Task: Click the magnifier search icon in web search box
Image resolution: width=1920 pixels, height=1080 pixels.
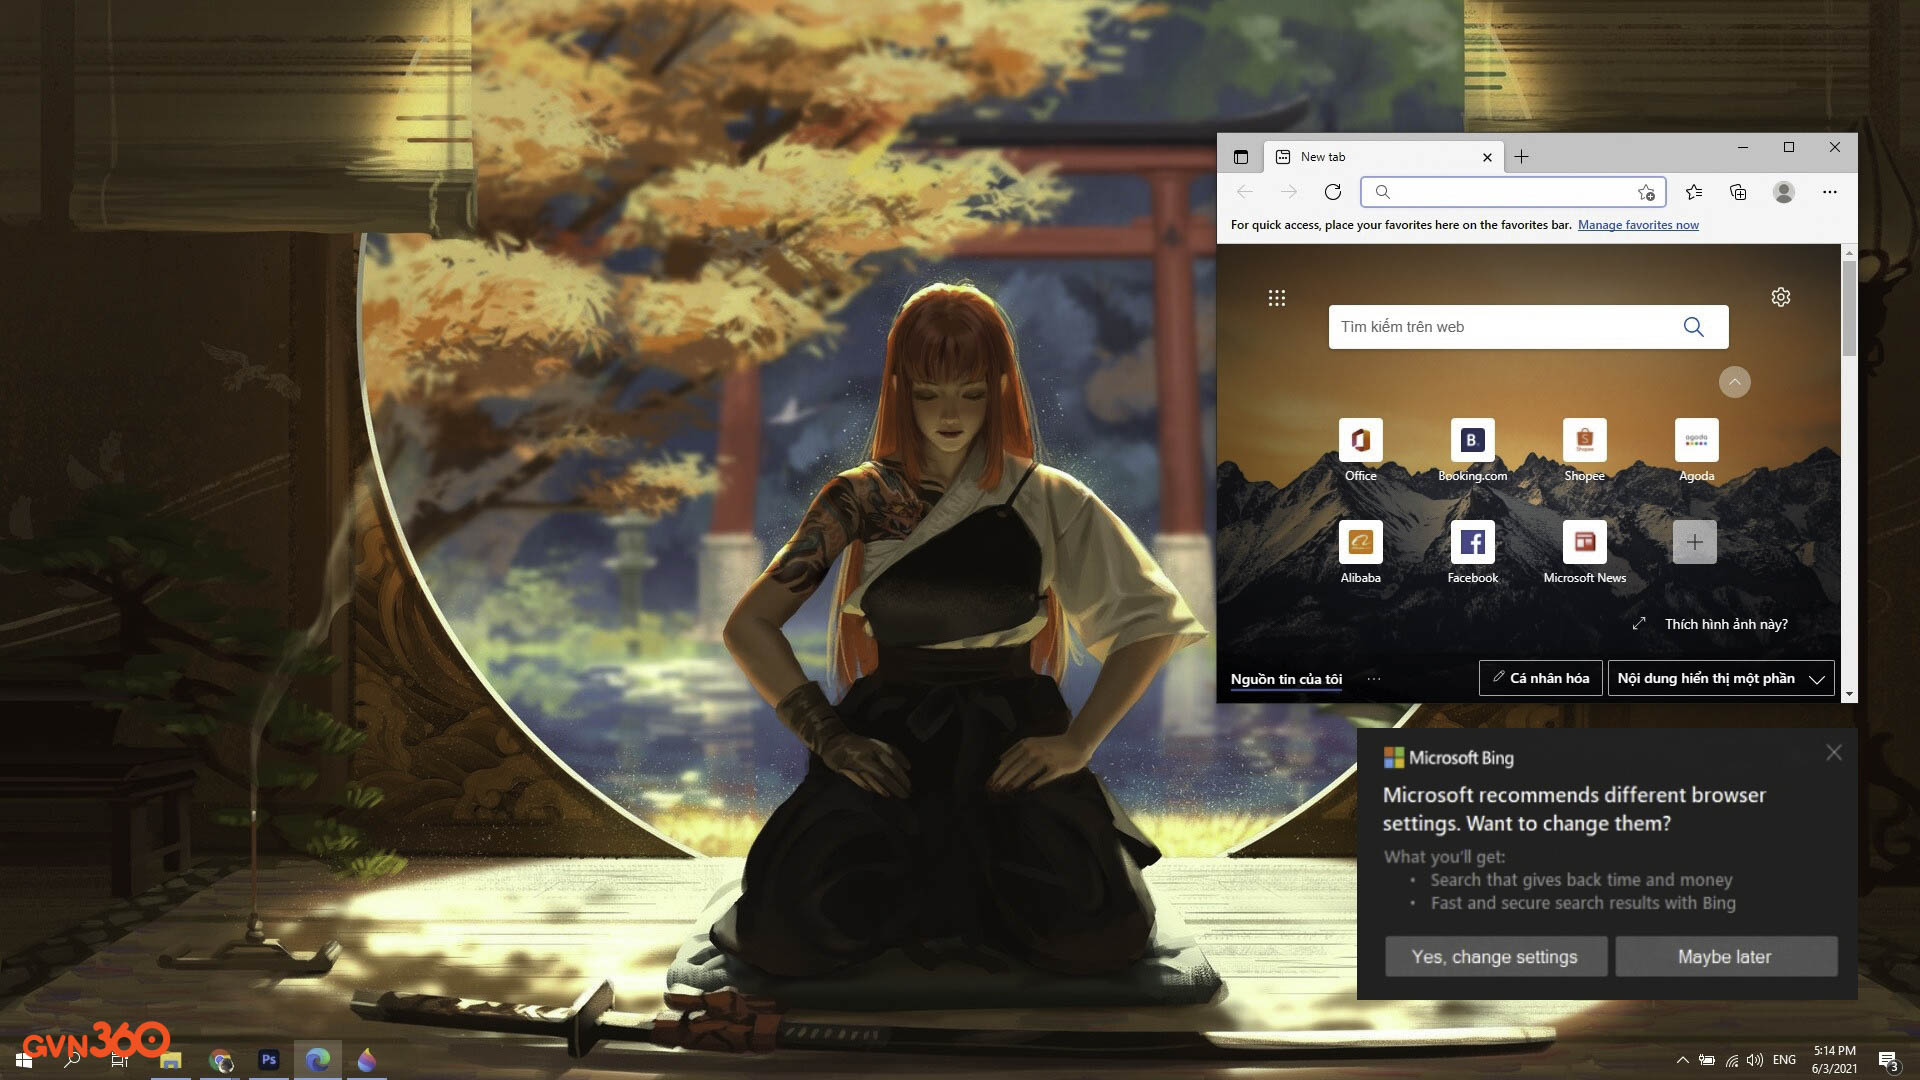Action: [x=1693, y=327]
